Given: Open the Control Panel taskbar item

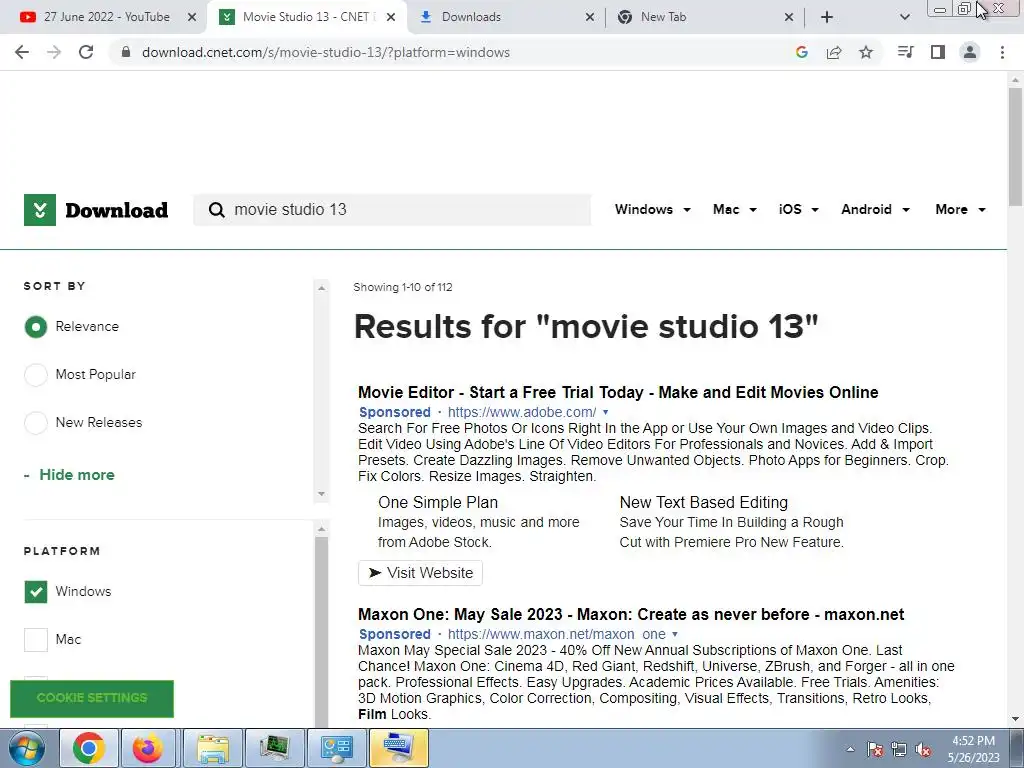Looking at the screenshot, I should pos(337,748).
